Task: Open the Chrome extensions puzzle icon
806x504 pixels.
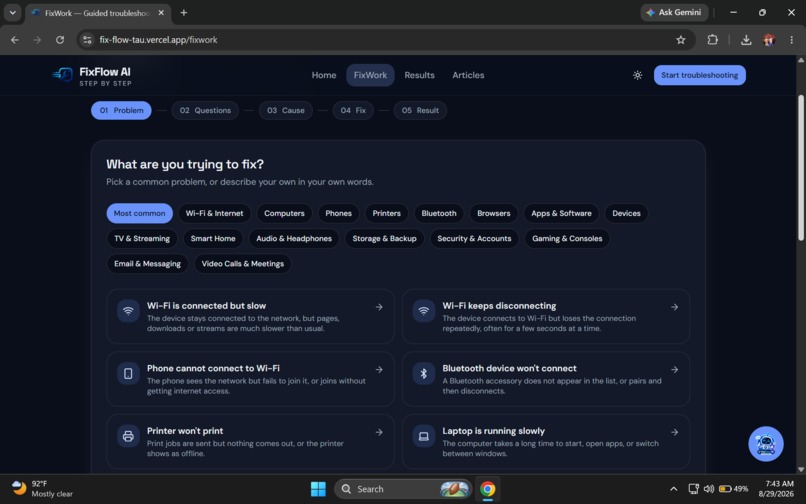Action: coord(712,40)
